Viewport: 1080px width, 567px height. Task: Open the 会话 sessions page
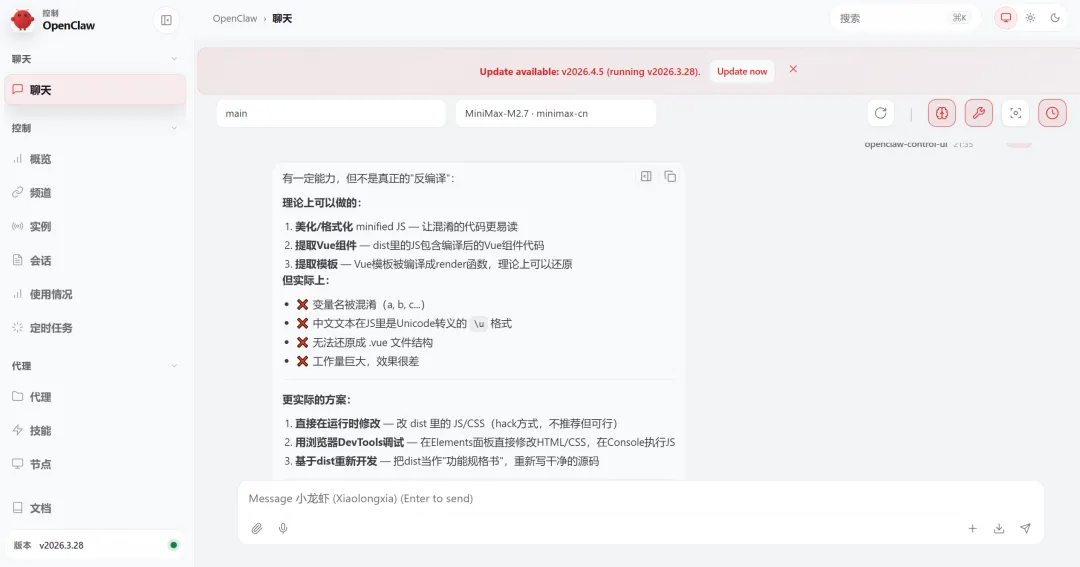tap(95, 260)
